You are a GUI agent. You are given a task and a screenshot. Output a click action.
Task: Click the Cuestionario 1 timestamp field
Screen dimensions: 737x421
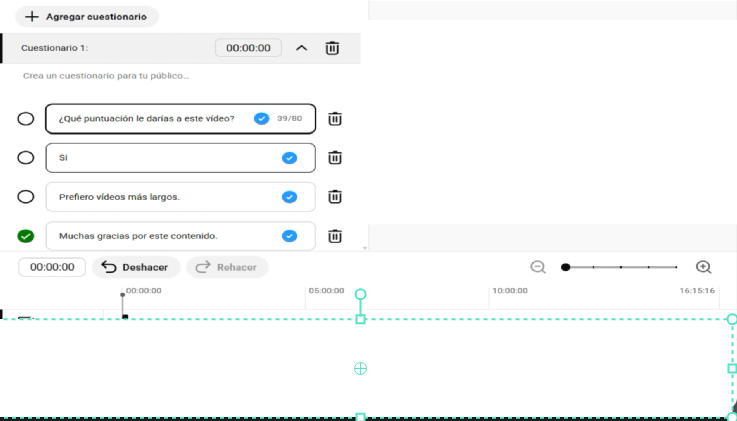248,48
